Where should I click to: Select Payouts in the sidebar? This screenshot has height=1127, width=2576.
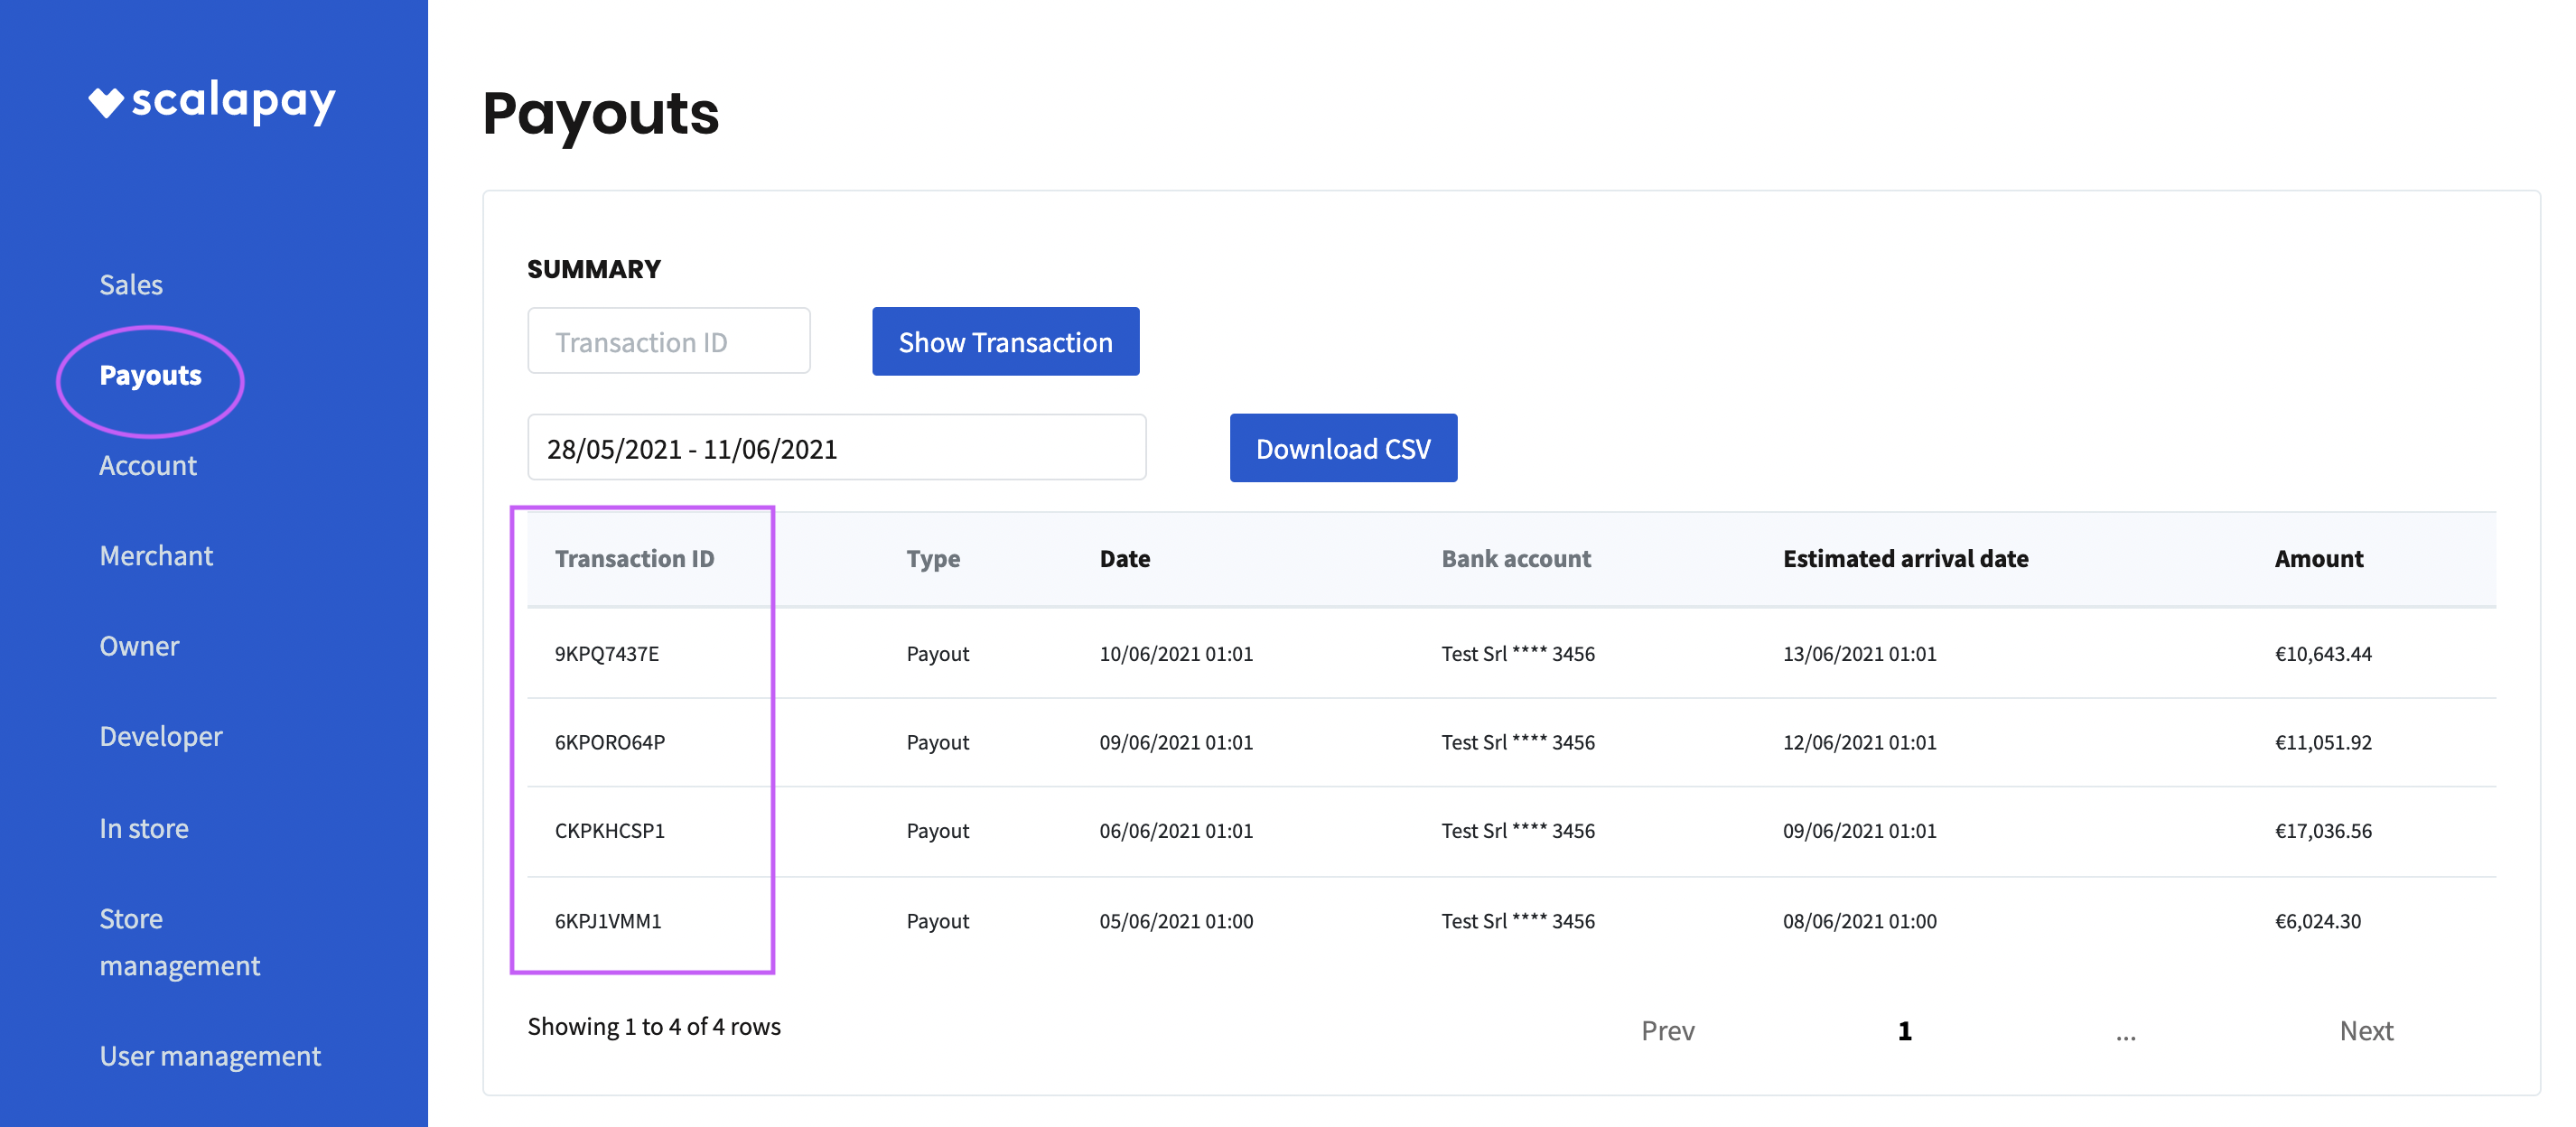point(150,376)
